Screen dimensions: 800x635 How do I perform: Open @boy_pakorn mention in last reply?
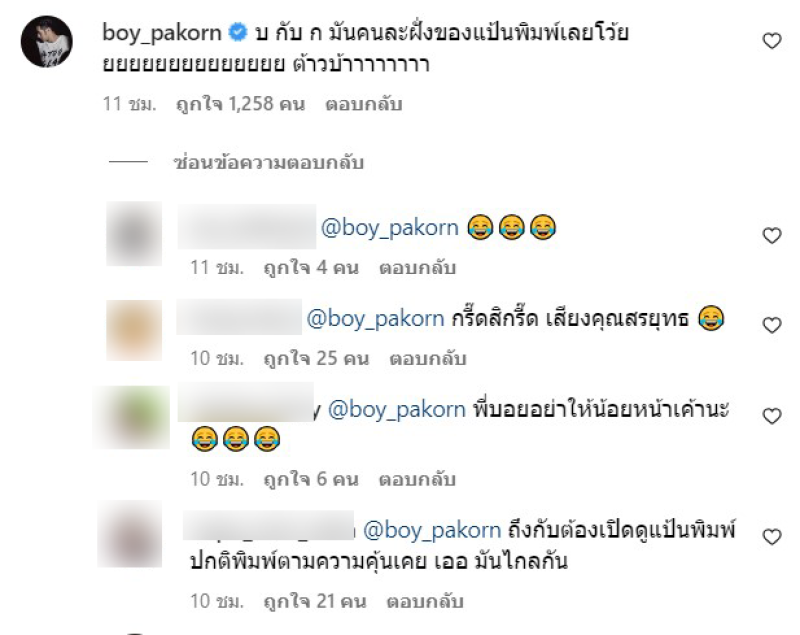click(432, 530)
